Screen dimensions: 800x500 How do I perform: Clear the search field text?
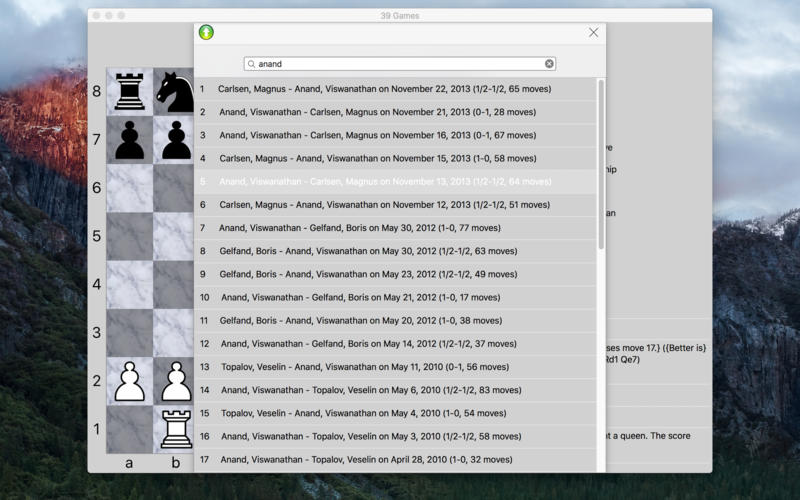pyautogui.click(x=549, y=64)
